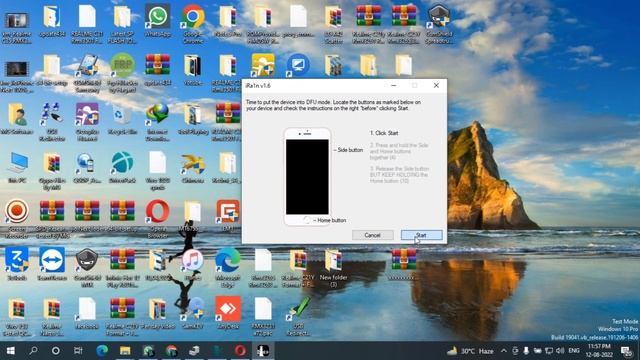Open Task View on the taskbar
Image resolution: width=640 pixels, height=360 pixels.
click(78, 351)
